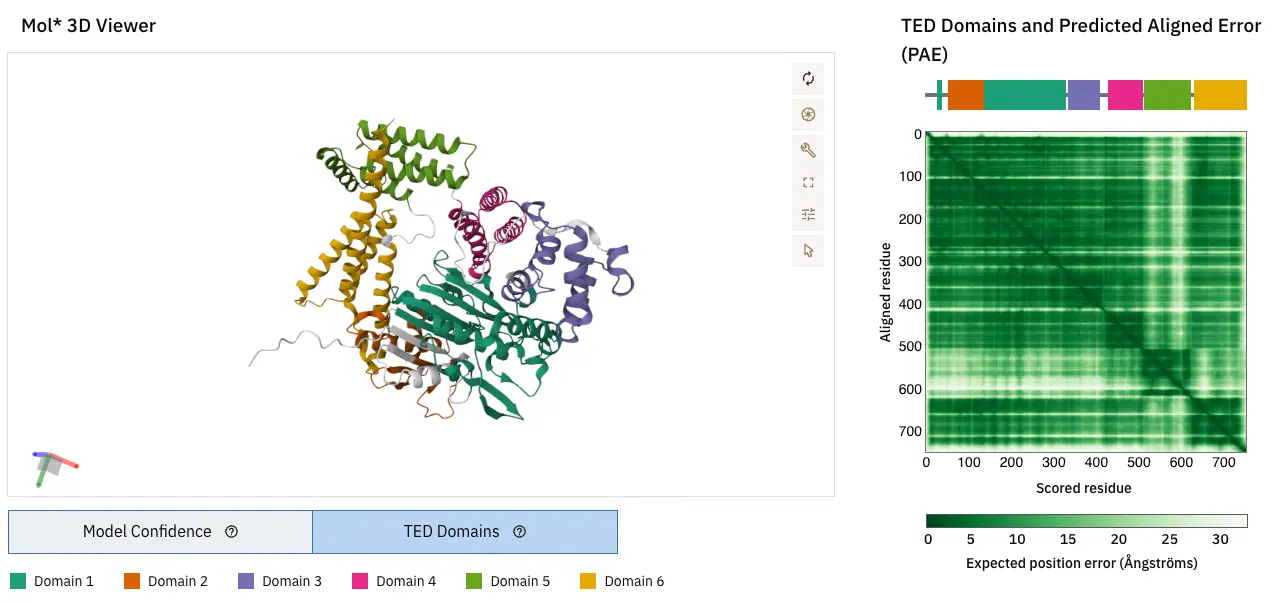Click the Domain 2 orange legend swatch
Image resolution: width=1275 pixels, height=603 pixels.
coord(132,581)
